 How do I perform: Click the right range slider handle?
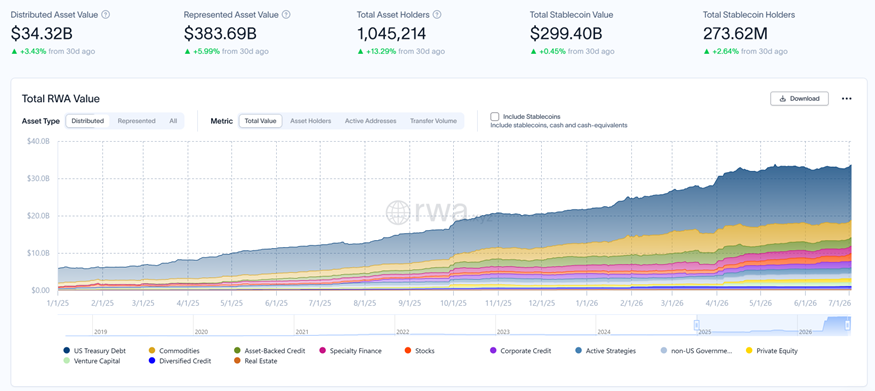848,325
